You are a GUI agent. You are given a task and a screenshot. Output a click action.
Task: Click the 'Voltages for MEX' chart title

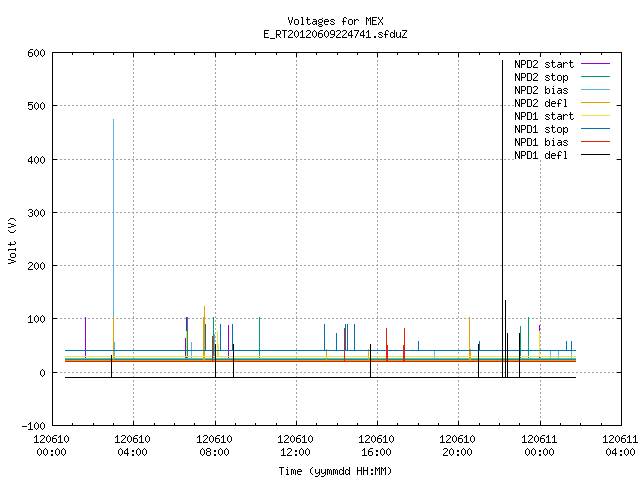[x=335, y=21]
